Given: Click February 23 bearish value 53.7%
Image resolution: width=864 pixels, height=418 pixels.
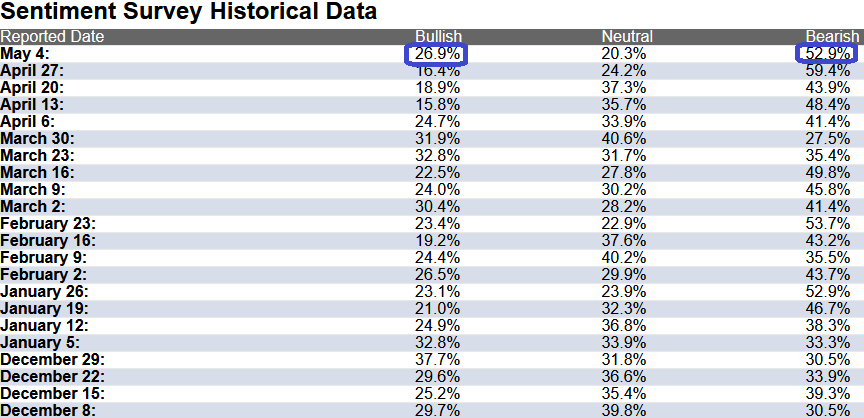Looking at the screenshot, I should tap(827, 224).
